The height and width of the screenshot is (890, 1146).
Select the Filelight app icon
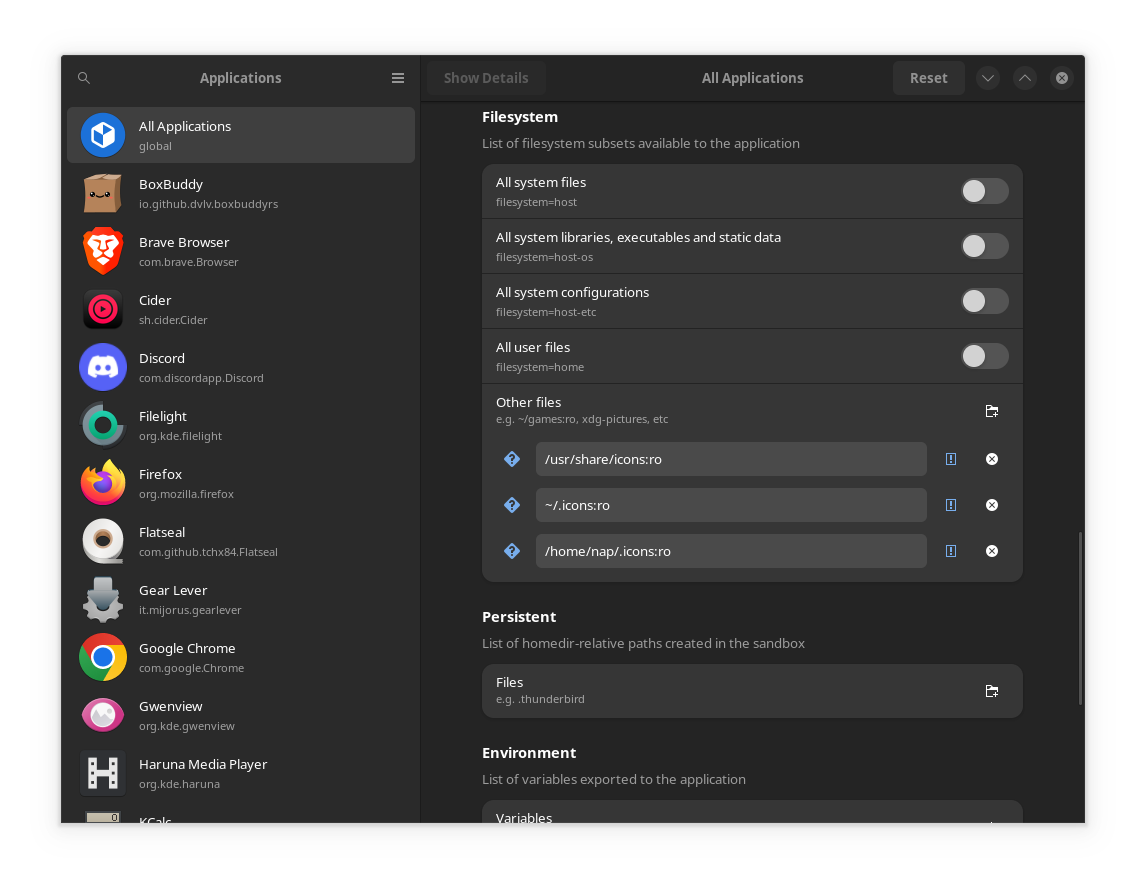tap(103, 425)
